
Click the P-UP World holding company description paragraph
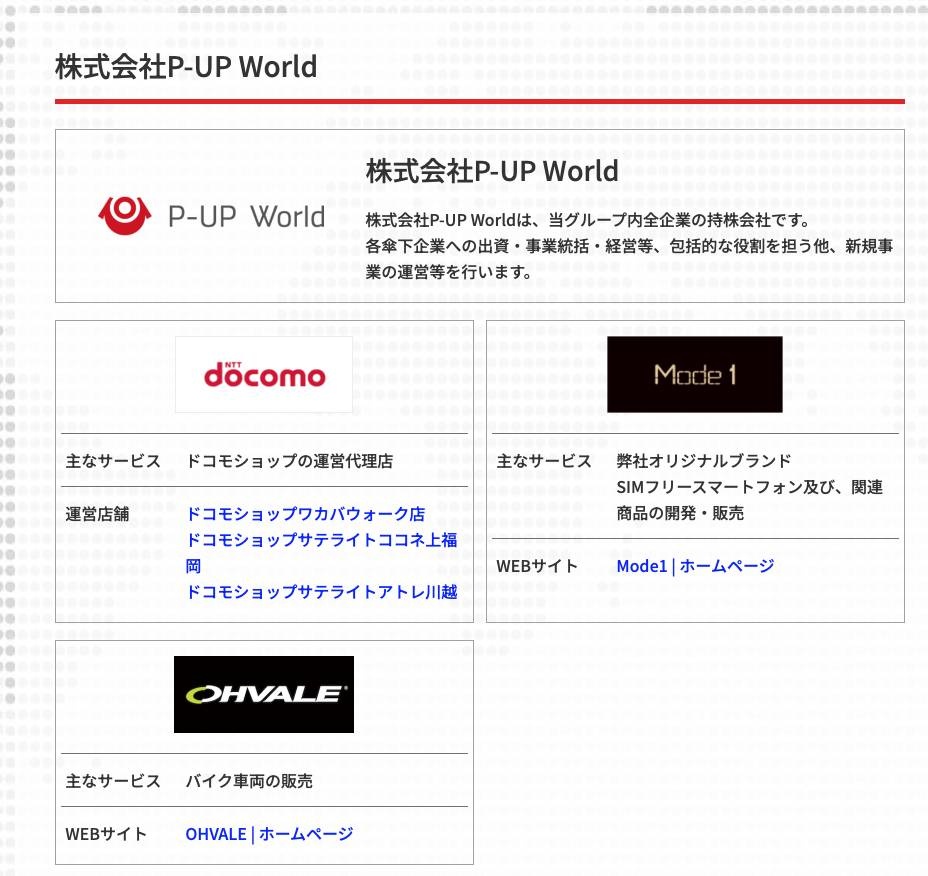629,246
